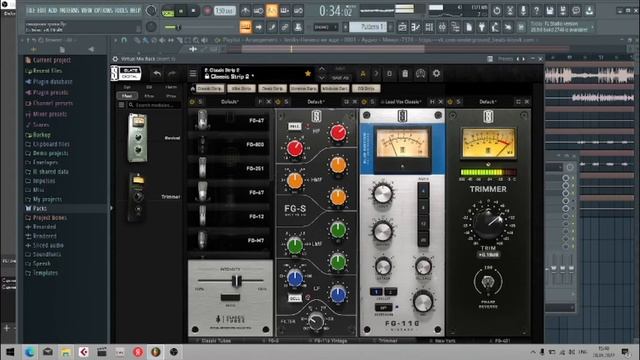Click the large TRIM knob
640x360 pixels.
488,223
